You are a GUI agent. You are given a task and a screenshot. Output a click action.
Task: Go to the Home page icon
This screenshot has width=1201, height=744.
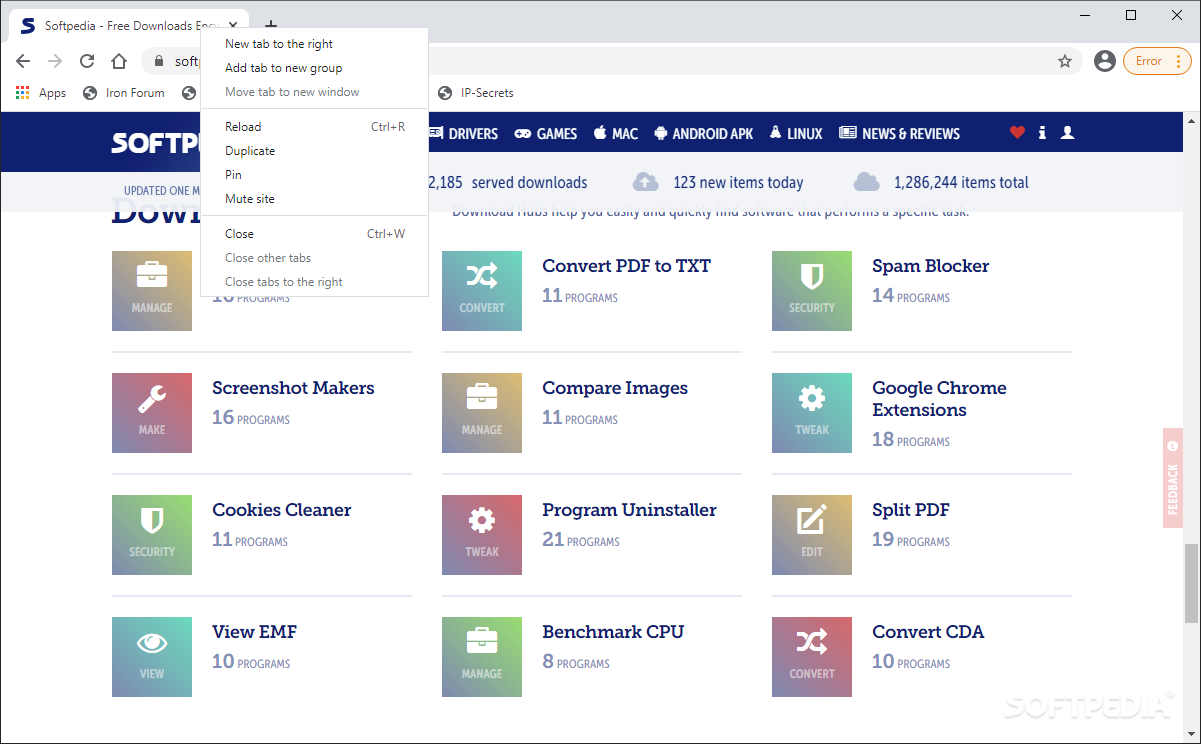tap(119, 61)
